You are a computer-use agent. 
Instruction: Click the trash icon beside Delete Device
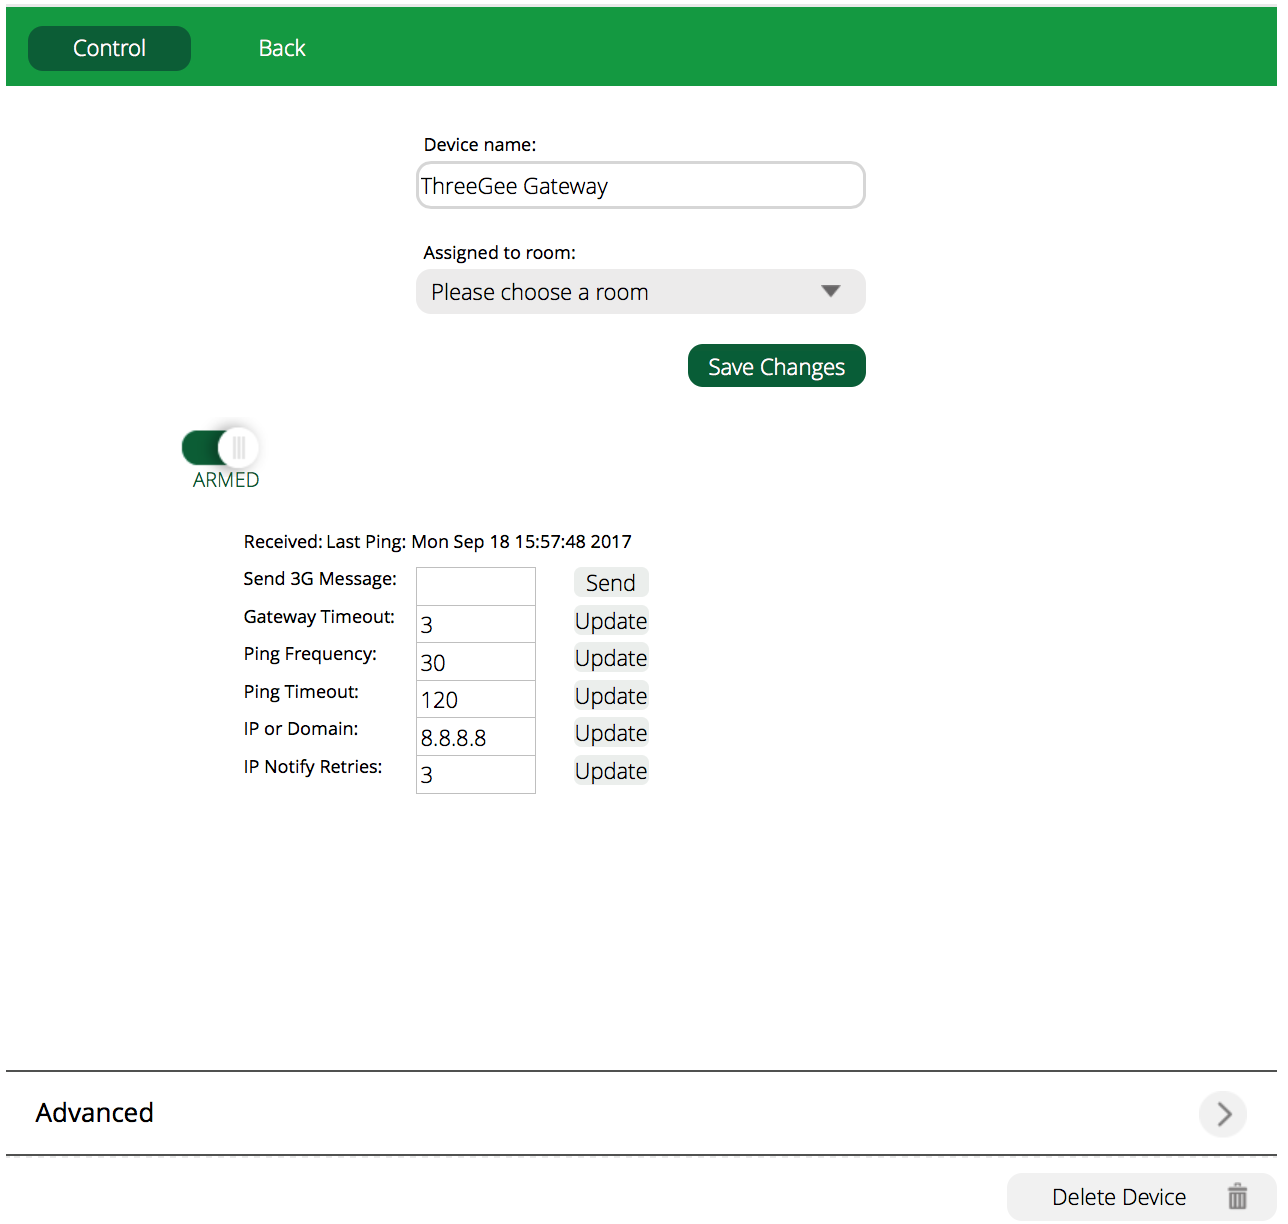point(1237,1196)
